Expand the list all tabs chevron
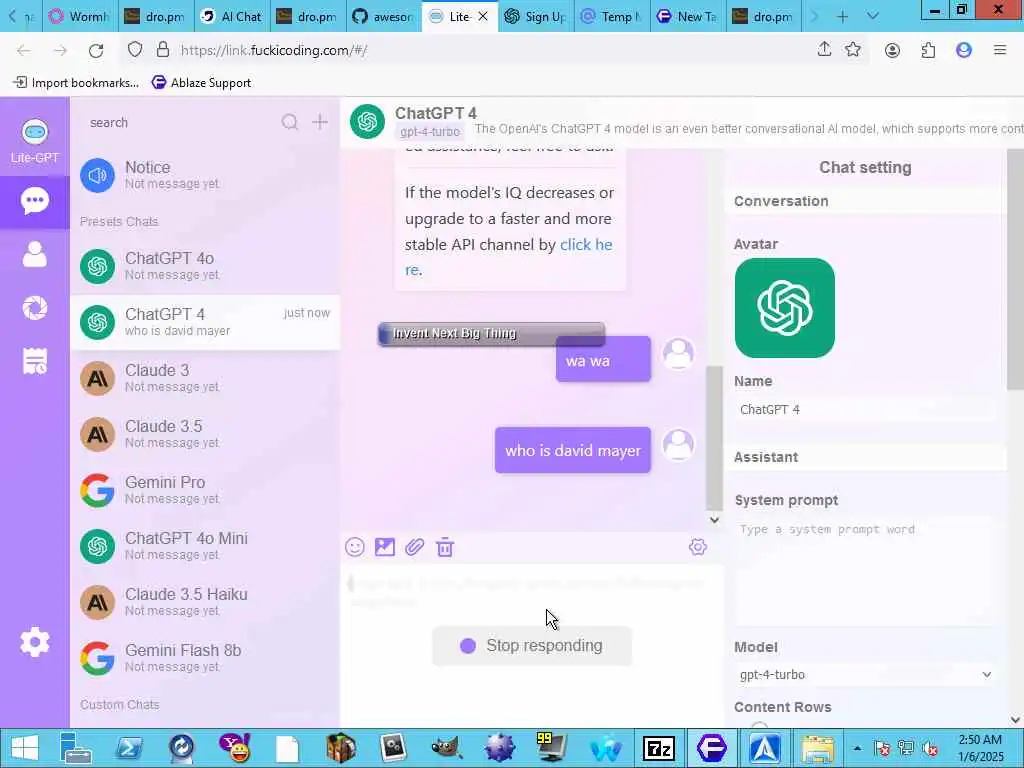The height and width of the screenshot is (768, 1024). (872, 16)
